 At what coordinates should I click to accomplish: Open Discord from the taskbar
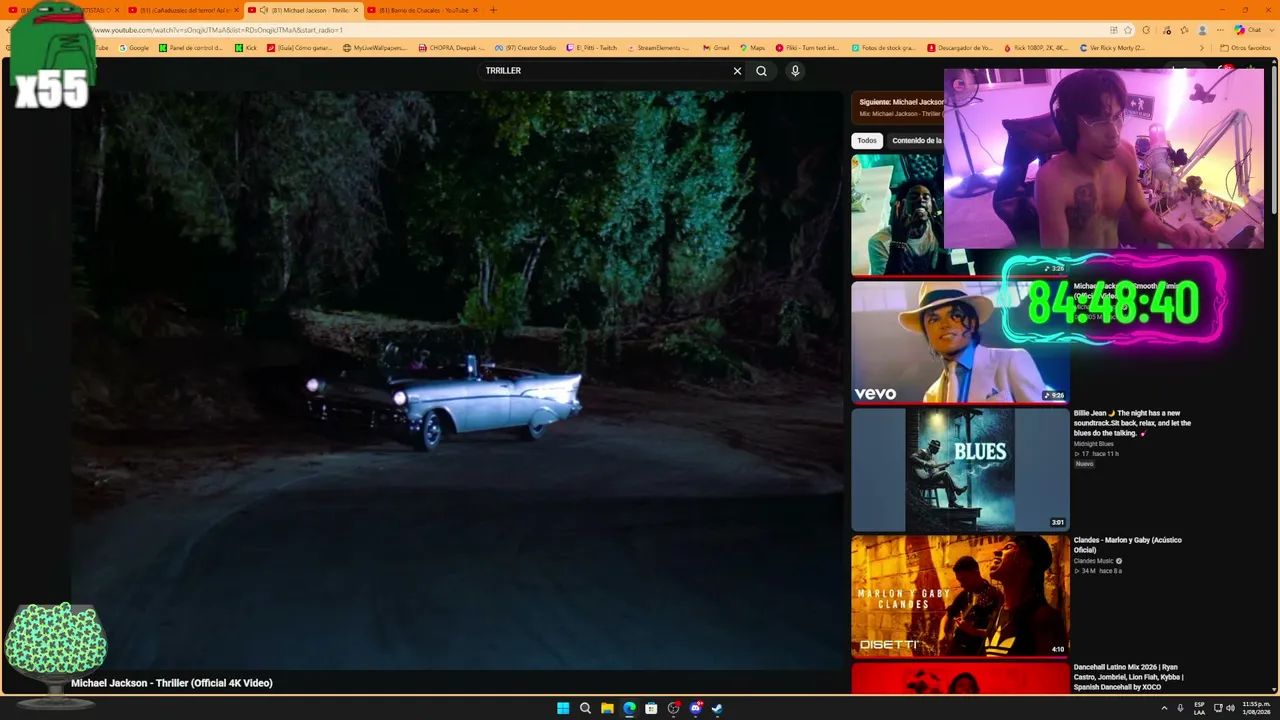coord(695,708)
